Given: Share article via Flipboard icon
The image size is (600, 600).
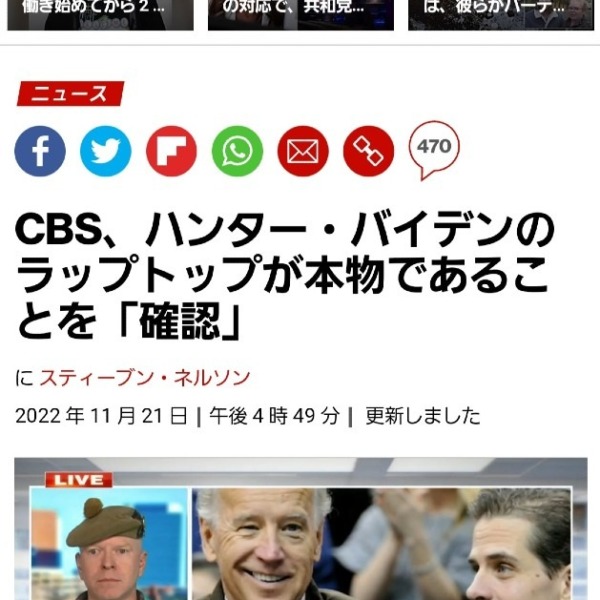Looking at the screenshot, I should click(x=171, y=151).
